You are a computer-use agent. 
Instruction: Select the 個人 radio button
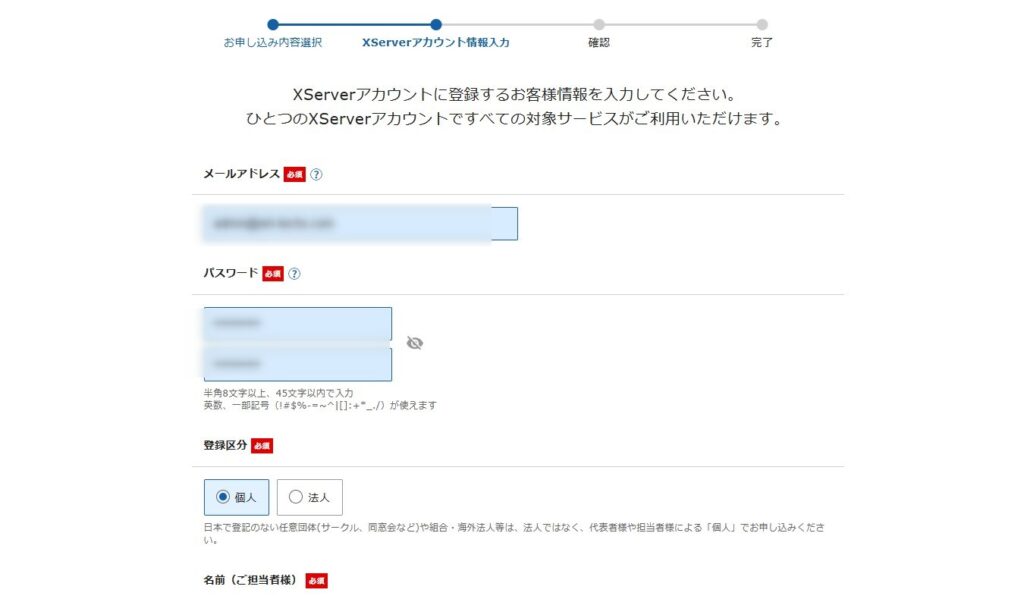pyautogui.click(x=223, y=497)
